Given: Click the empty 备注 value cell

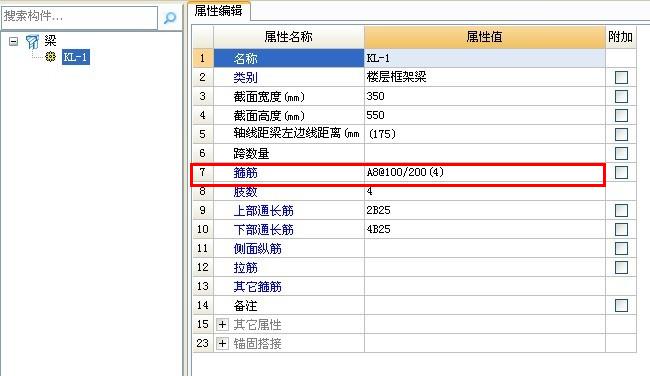Looking at the screenshot, I should point(485,306).
